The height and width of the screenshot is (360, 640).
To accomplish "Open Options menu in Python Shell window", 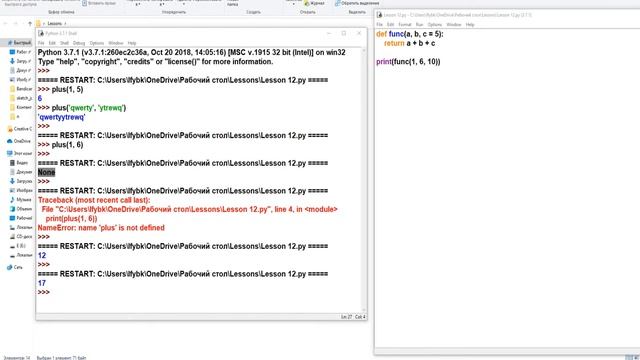I will coord(97,43).
